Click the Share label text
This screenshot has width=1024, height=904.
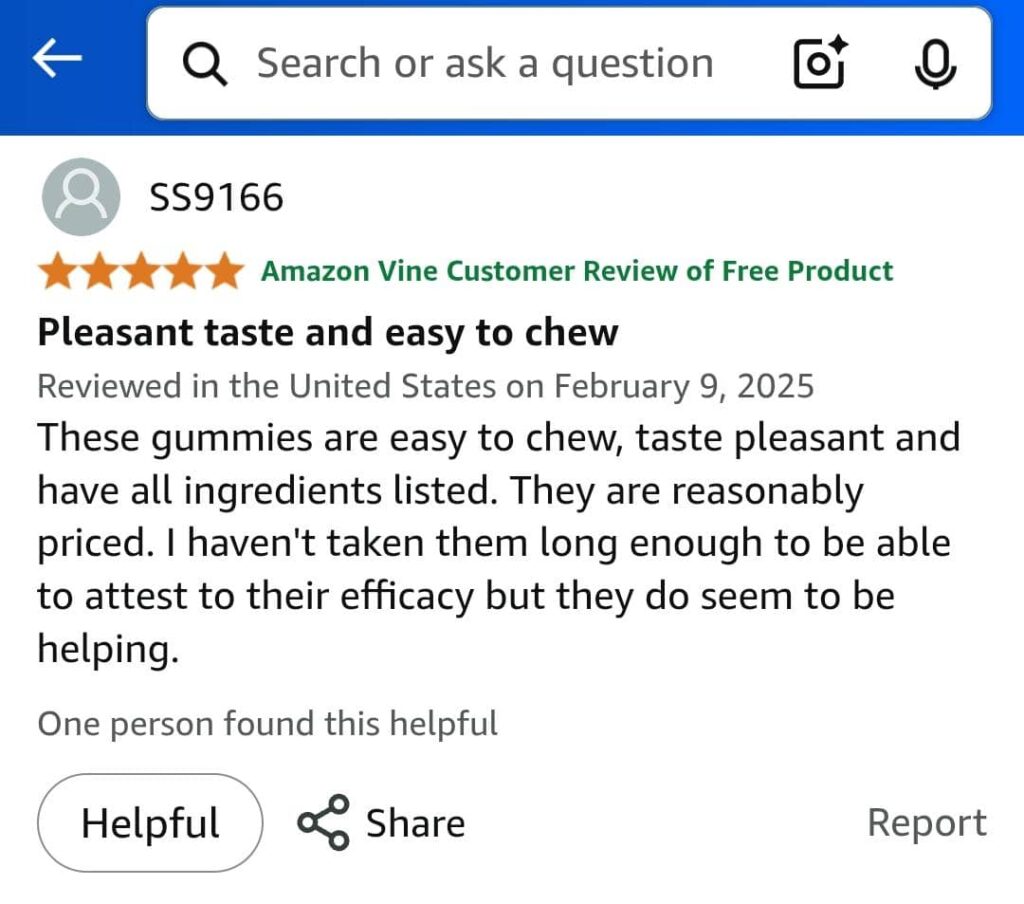click(415, 823)
